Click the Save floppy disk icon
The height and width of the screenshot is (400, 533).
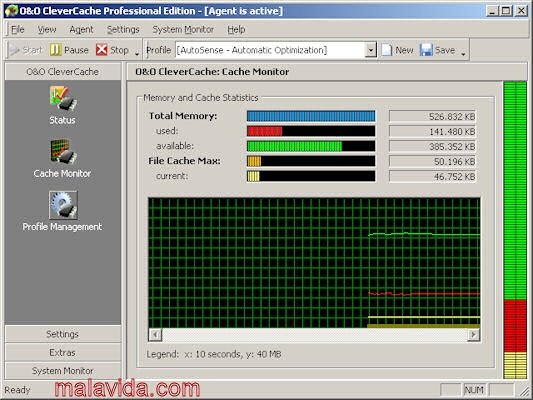pyautogui.click(x=426, y=50)
